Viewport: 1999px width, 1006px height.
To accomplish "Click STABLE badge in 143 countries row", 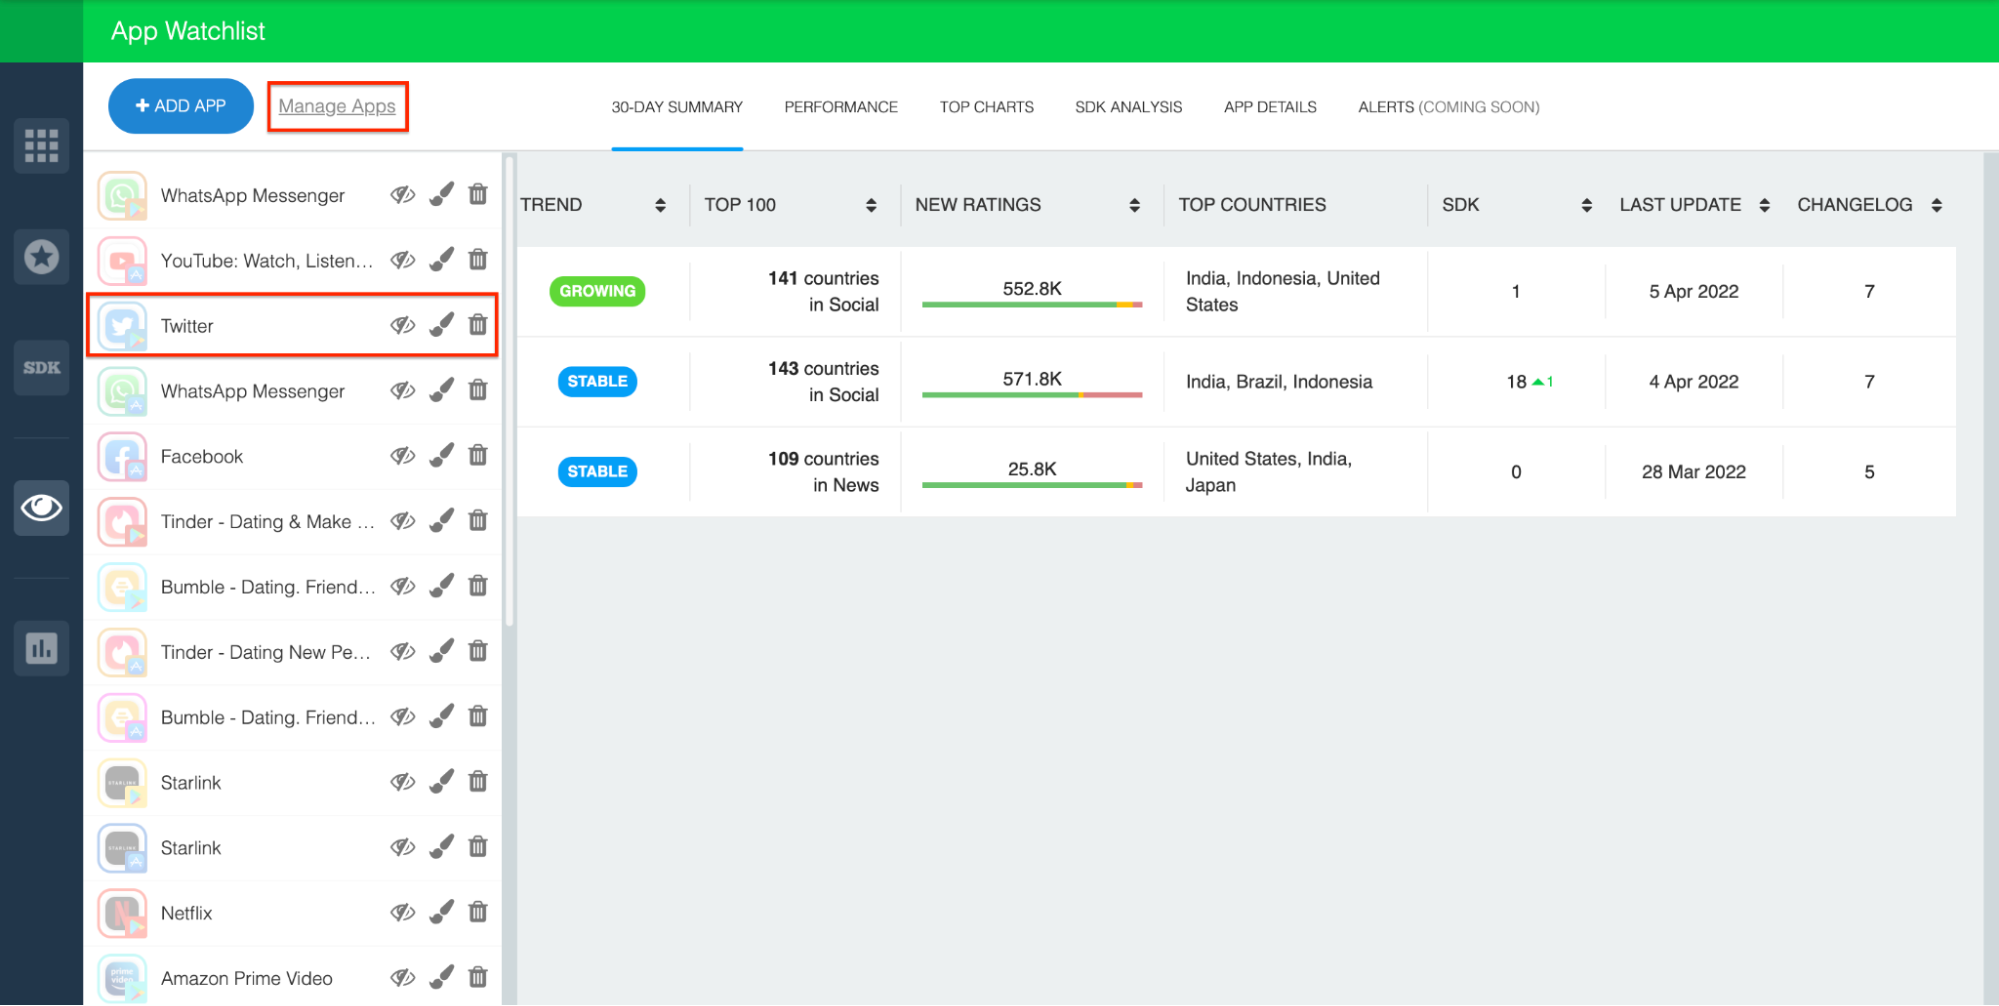I will (x=597, y=381).
